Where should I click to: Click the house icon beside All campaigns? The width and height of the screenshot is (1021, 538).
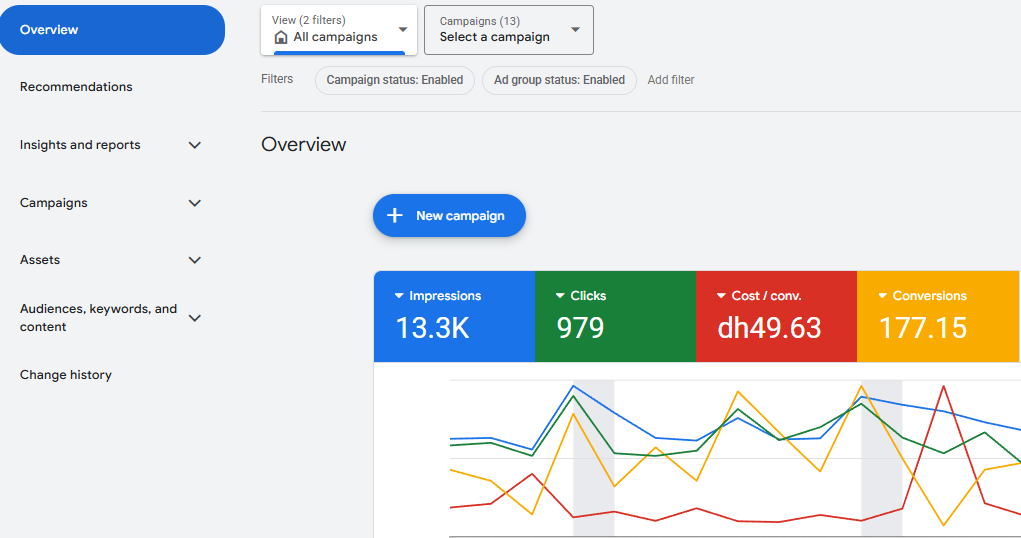(x=281, y=37)
